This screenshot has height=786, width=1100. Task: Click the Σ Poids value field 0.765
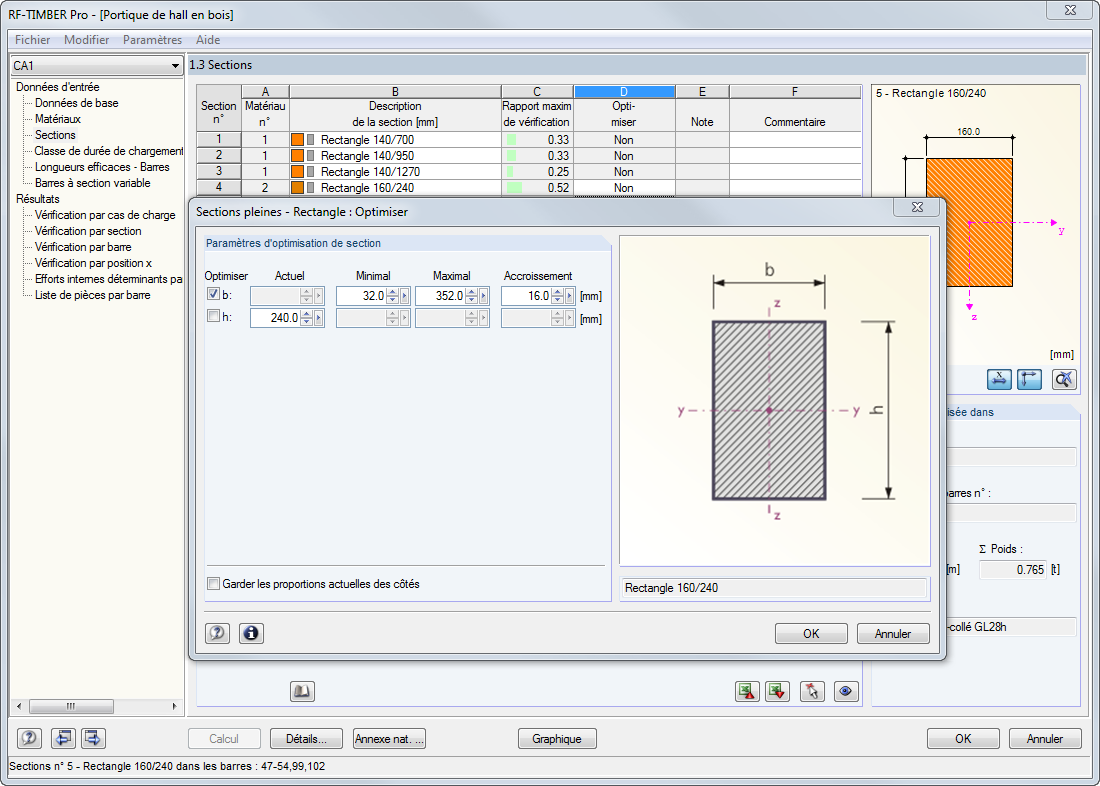[x=1012, y=570]
